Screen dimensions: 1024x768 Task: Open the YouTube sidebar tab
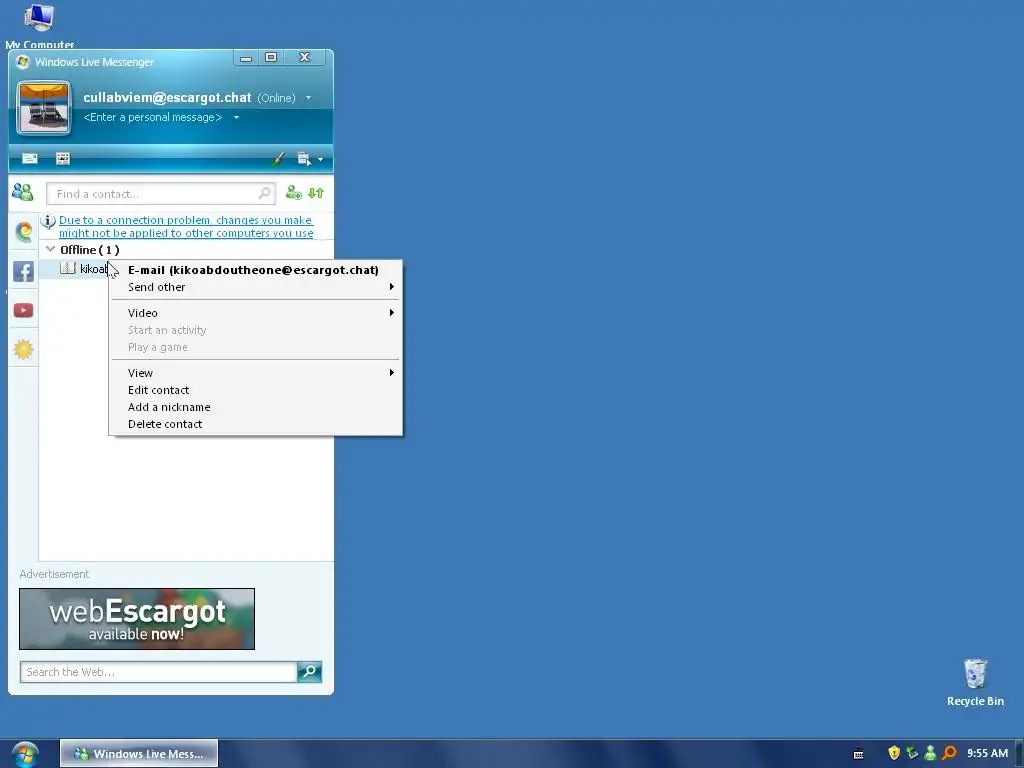24,310
